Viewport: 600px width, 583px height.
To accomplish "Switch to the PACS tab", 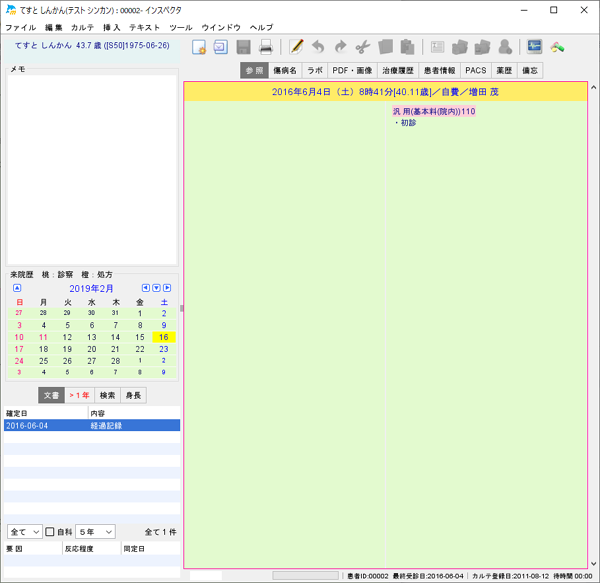I will [x=476, y=70].
